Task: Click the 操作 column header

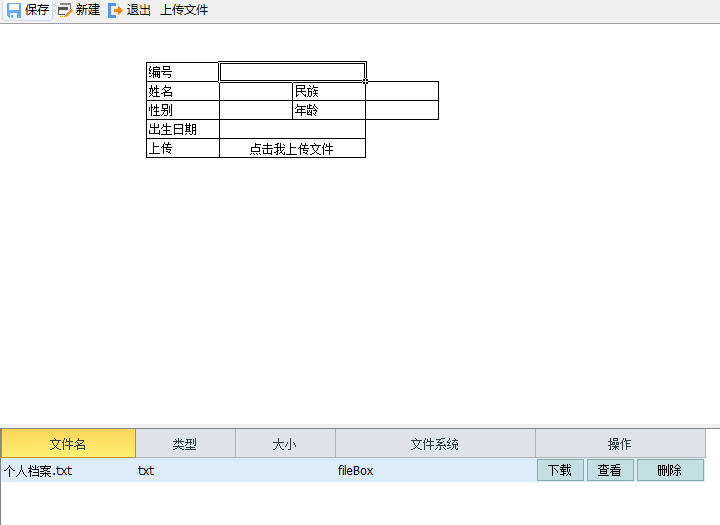Action: coord(620,443)
